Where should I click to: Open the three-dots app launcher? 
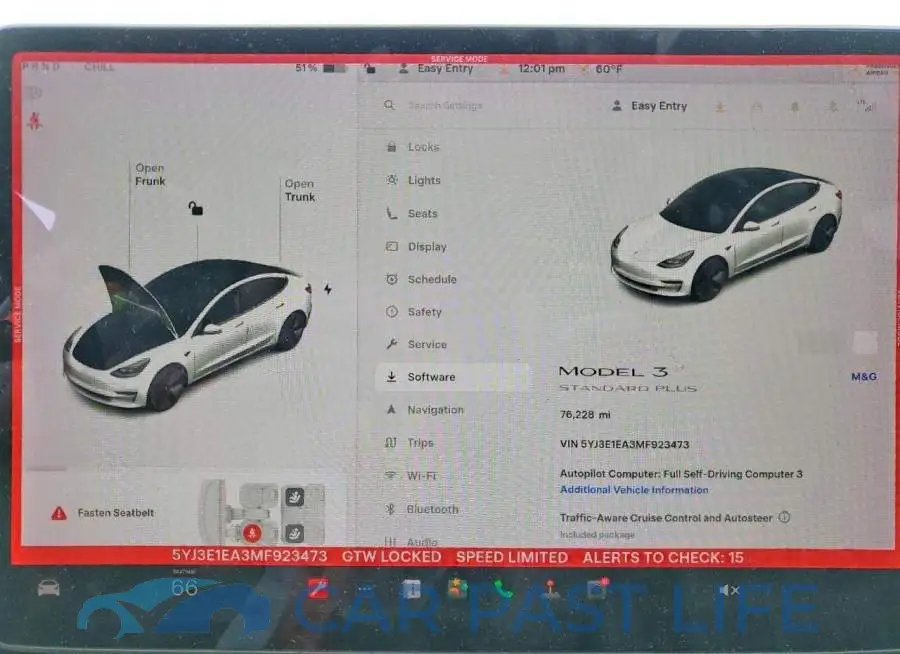point(365,589)
